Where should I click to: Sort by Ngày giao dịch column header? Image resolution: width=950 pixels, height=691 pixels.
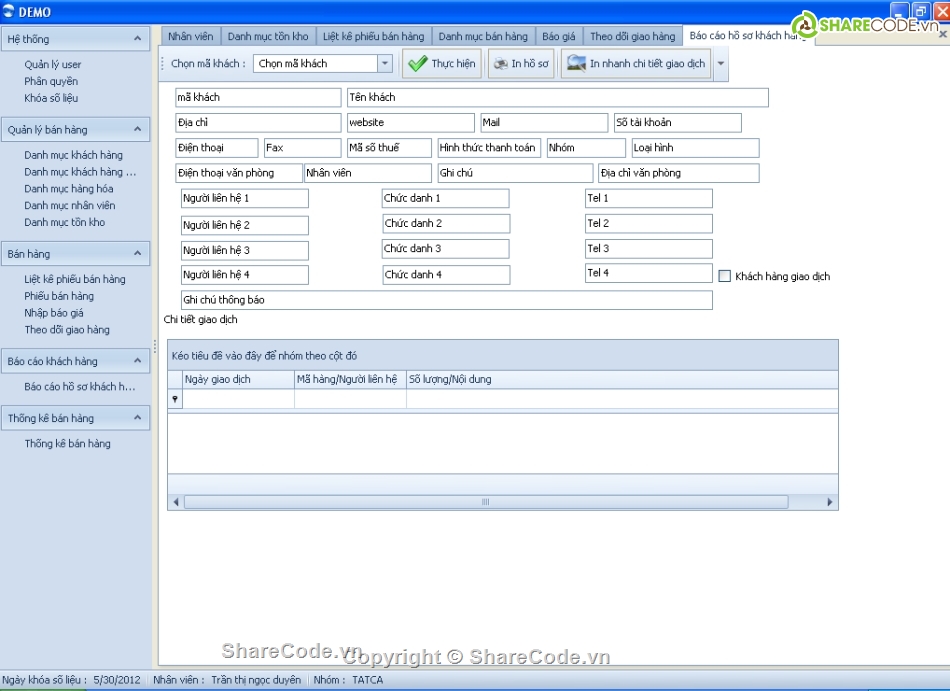tap(239, 380)
